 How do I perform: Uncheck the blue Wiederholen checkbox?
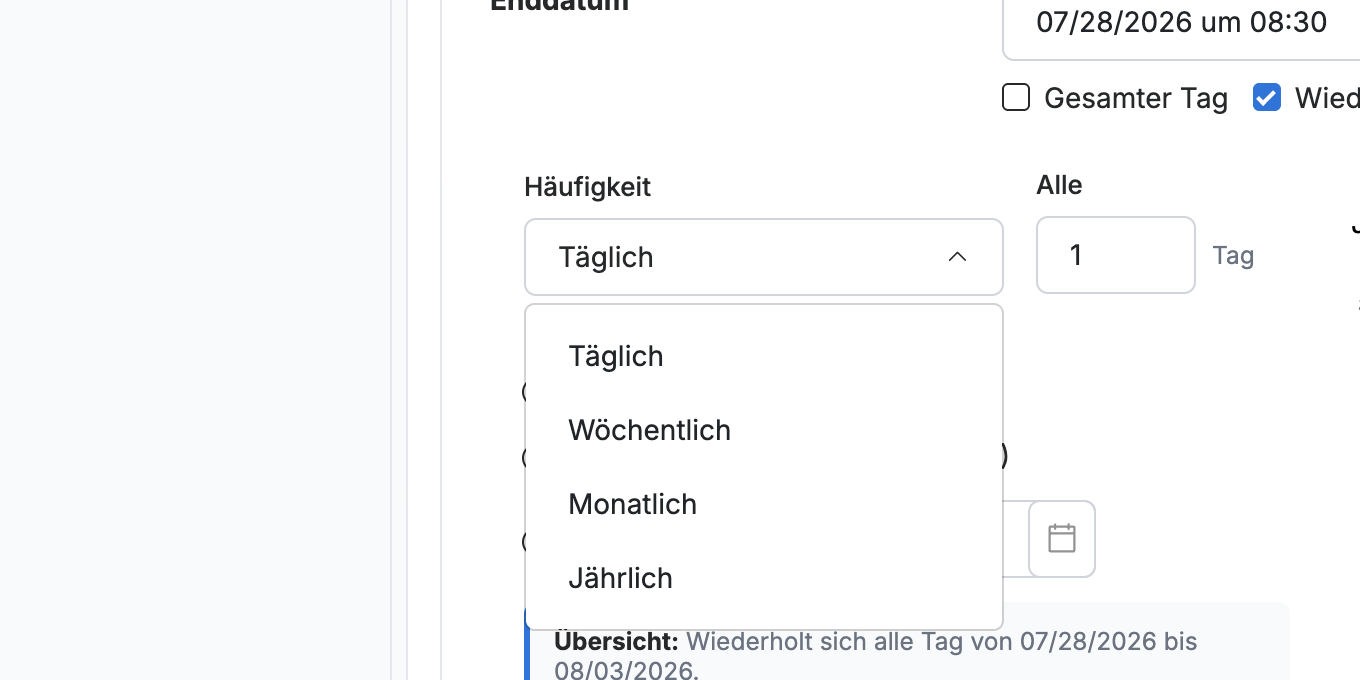(x=1267, y=98)
